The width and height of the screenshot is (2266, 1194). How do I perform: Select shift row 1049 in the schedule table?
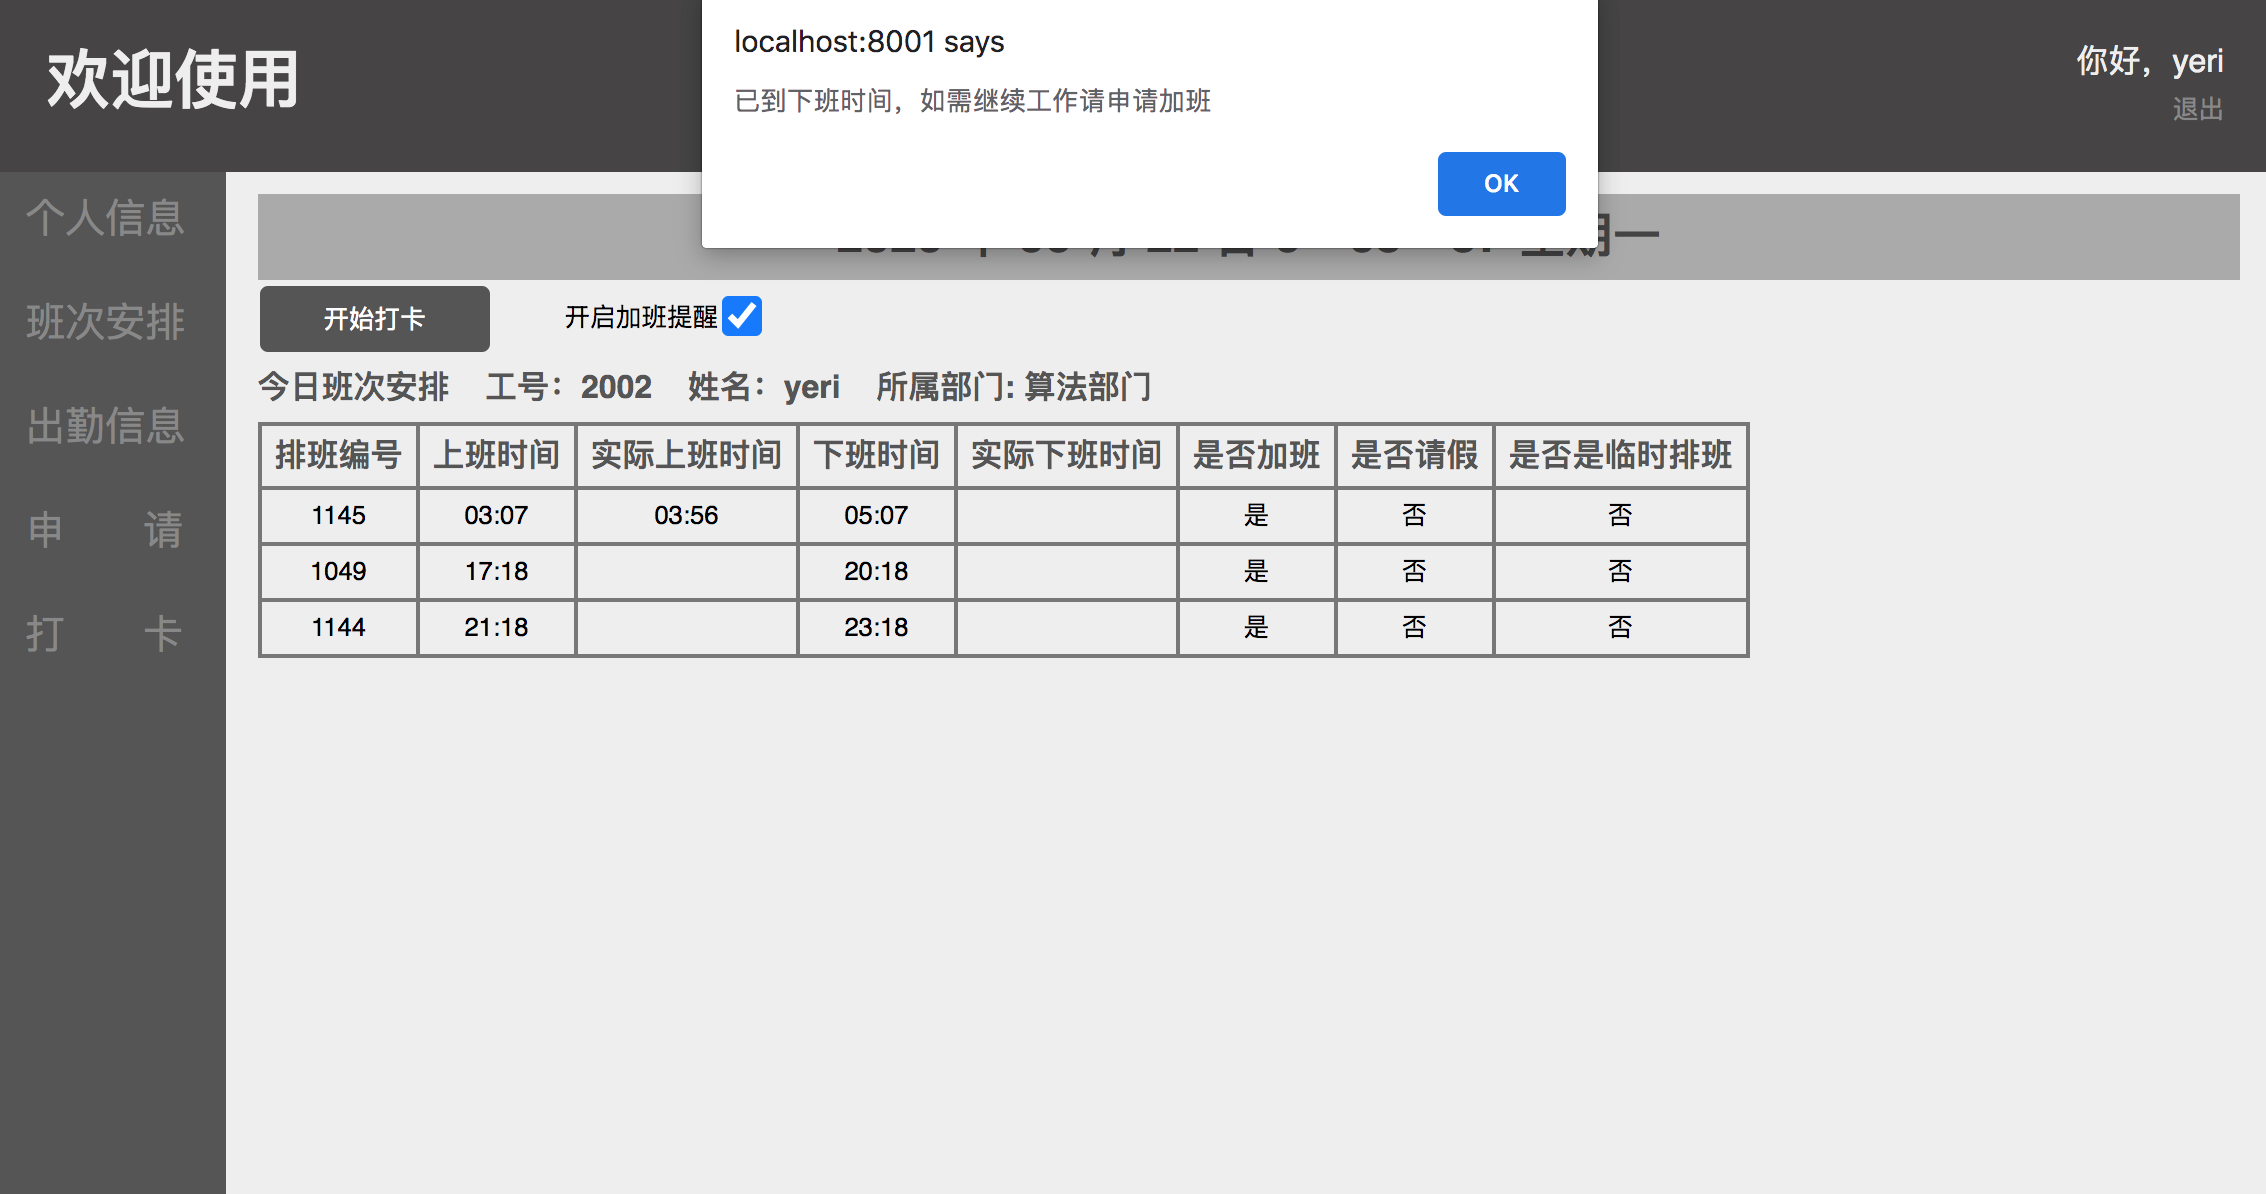pyautogui.click(x=338, y=571)
